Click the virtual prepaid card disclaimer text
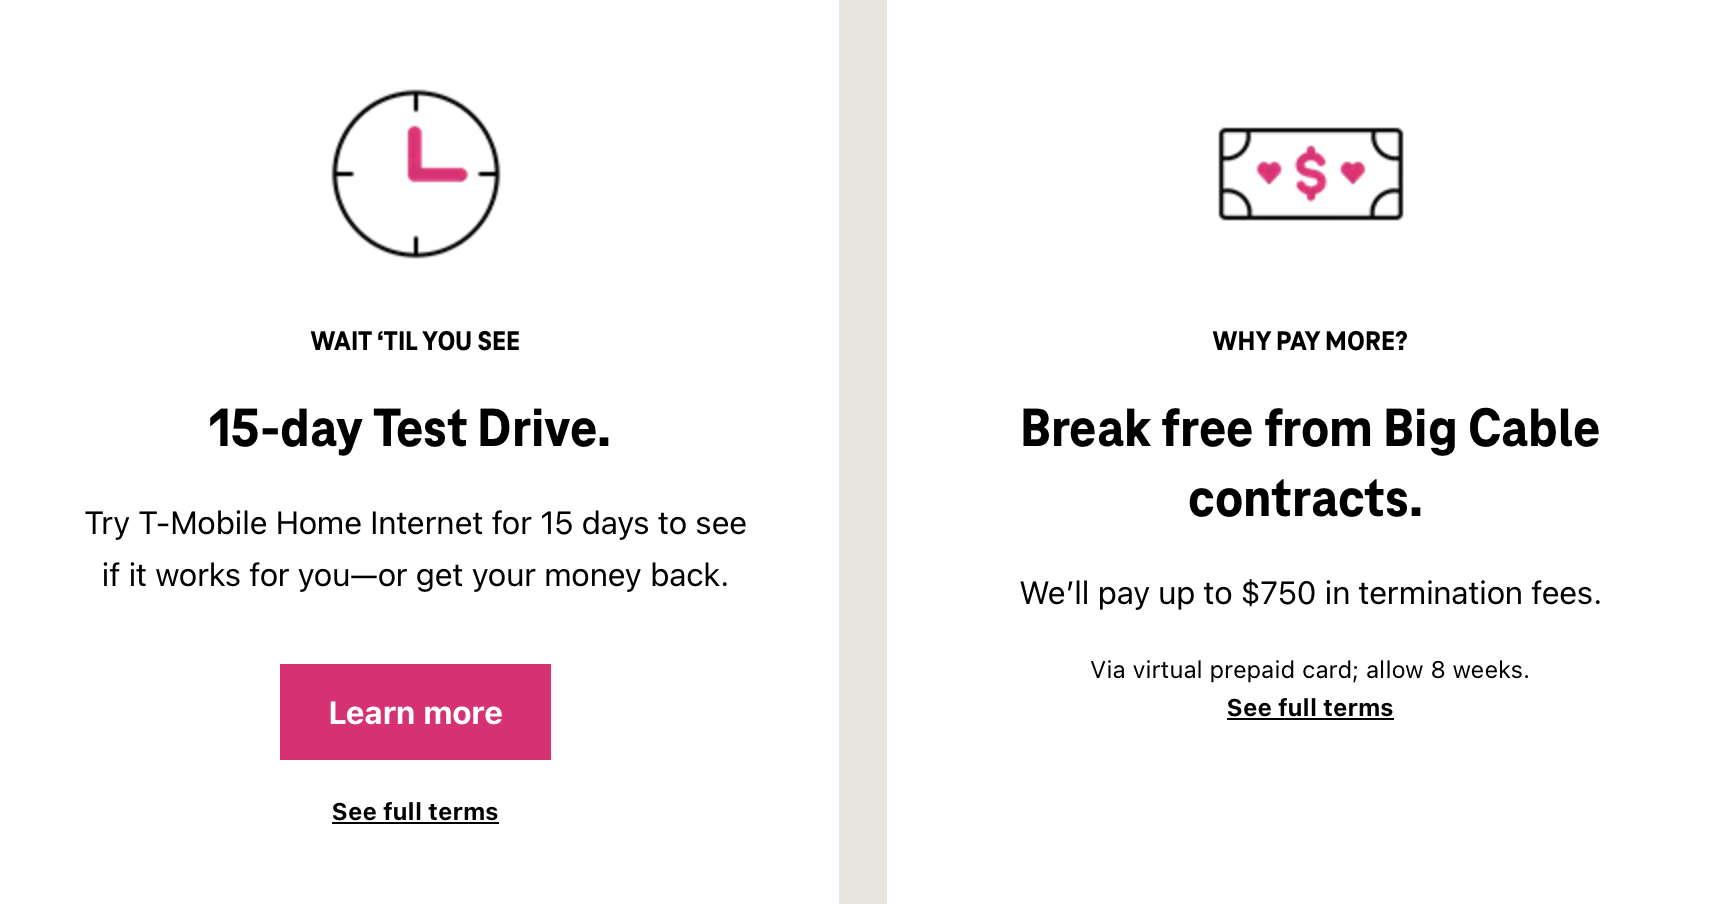Image resolution: width=1728 pixels, height=904 pixels. [1311, 669]
